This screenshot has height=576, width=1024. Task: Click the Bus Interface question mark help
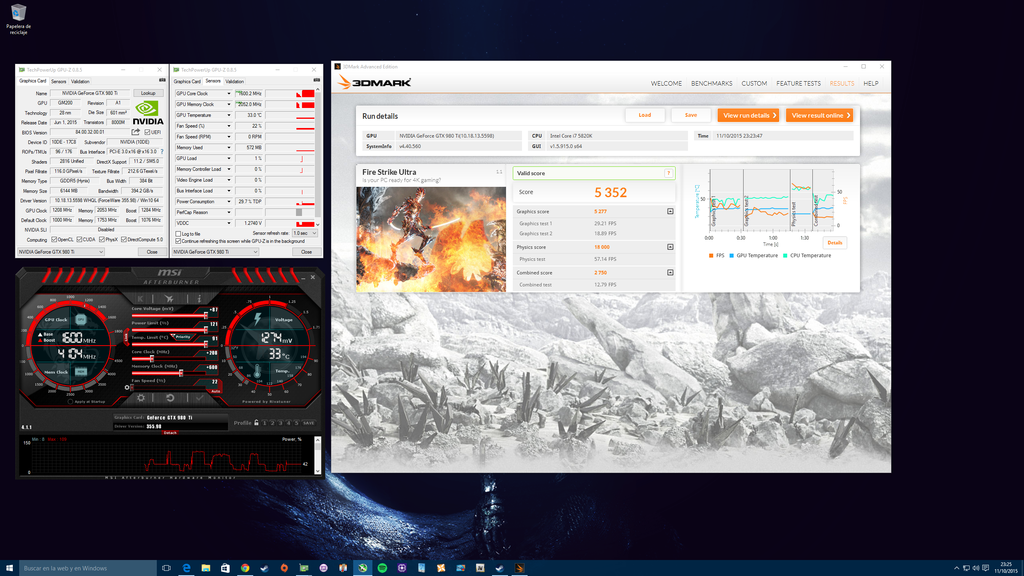coord(162,152)
